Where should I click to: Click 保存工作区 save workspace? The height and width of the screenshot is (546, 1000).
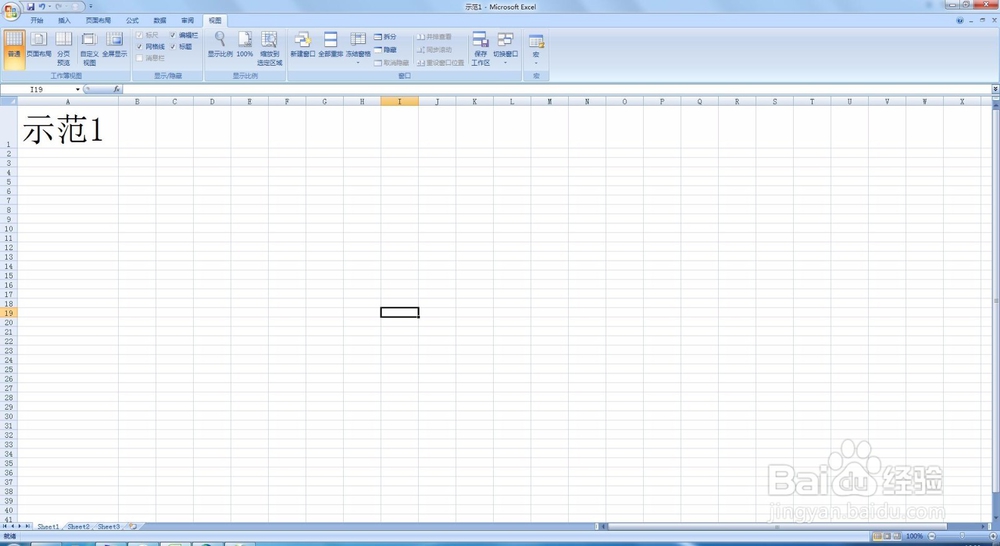480,48
